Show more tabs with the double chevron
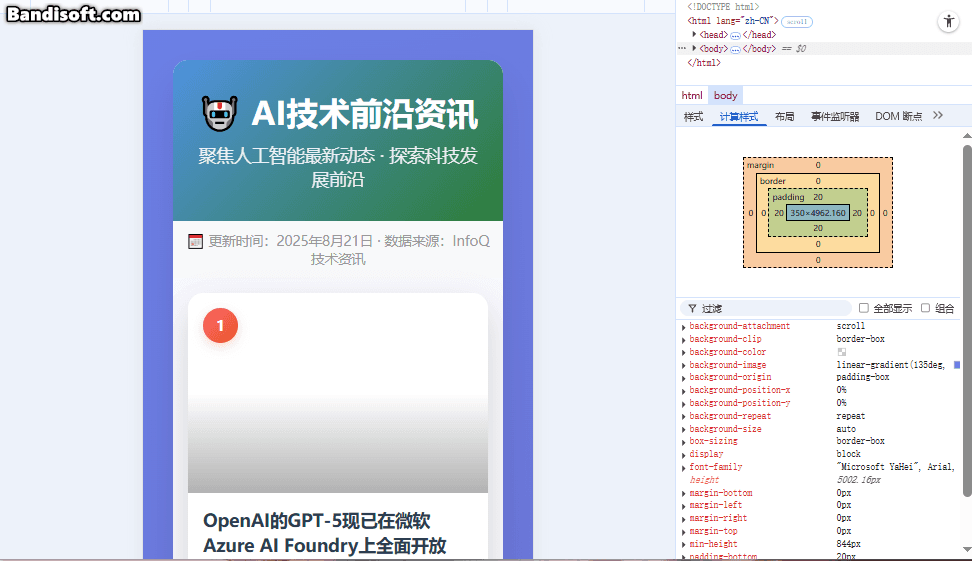The height and width of the screenshot is (561, 972). point(938,115)
